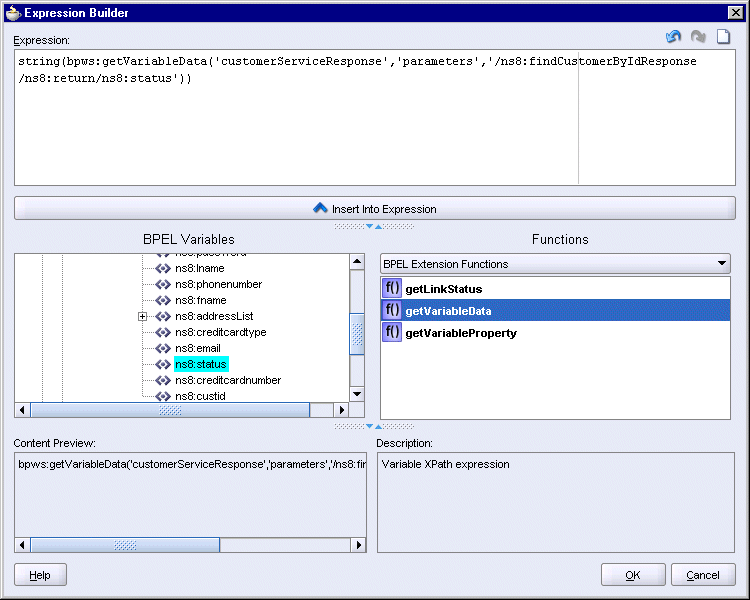Click the Description text box
750x600 pixels.
[x=556, y=502]
